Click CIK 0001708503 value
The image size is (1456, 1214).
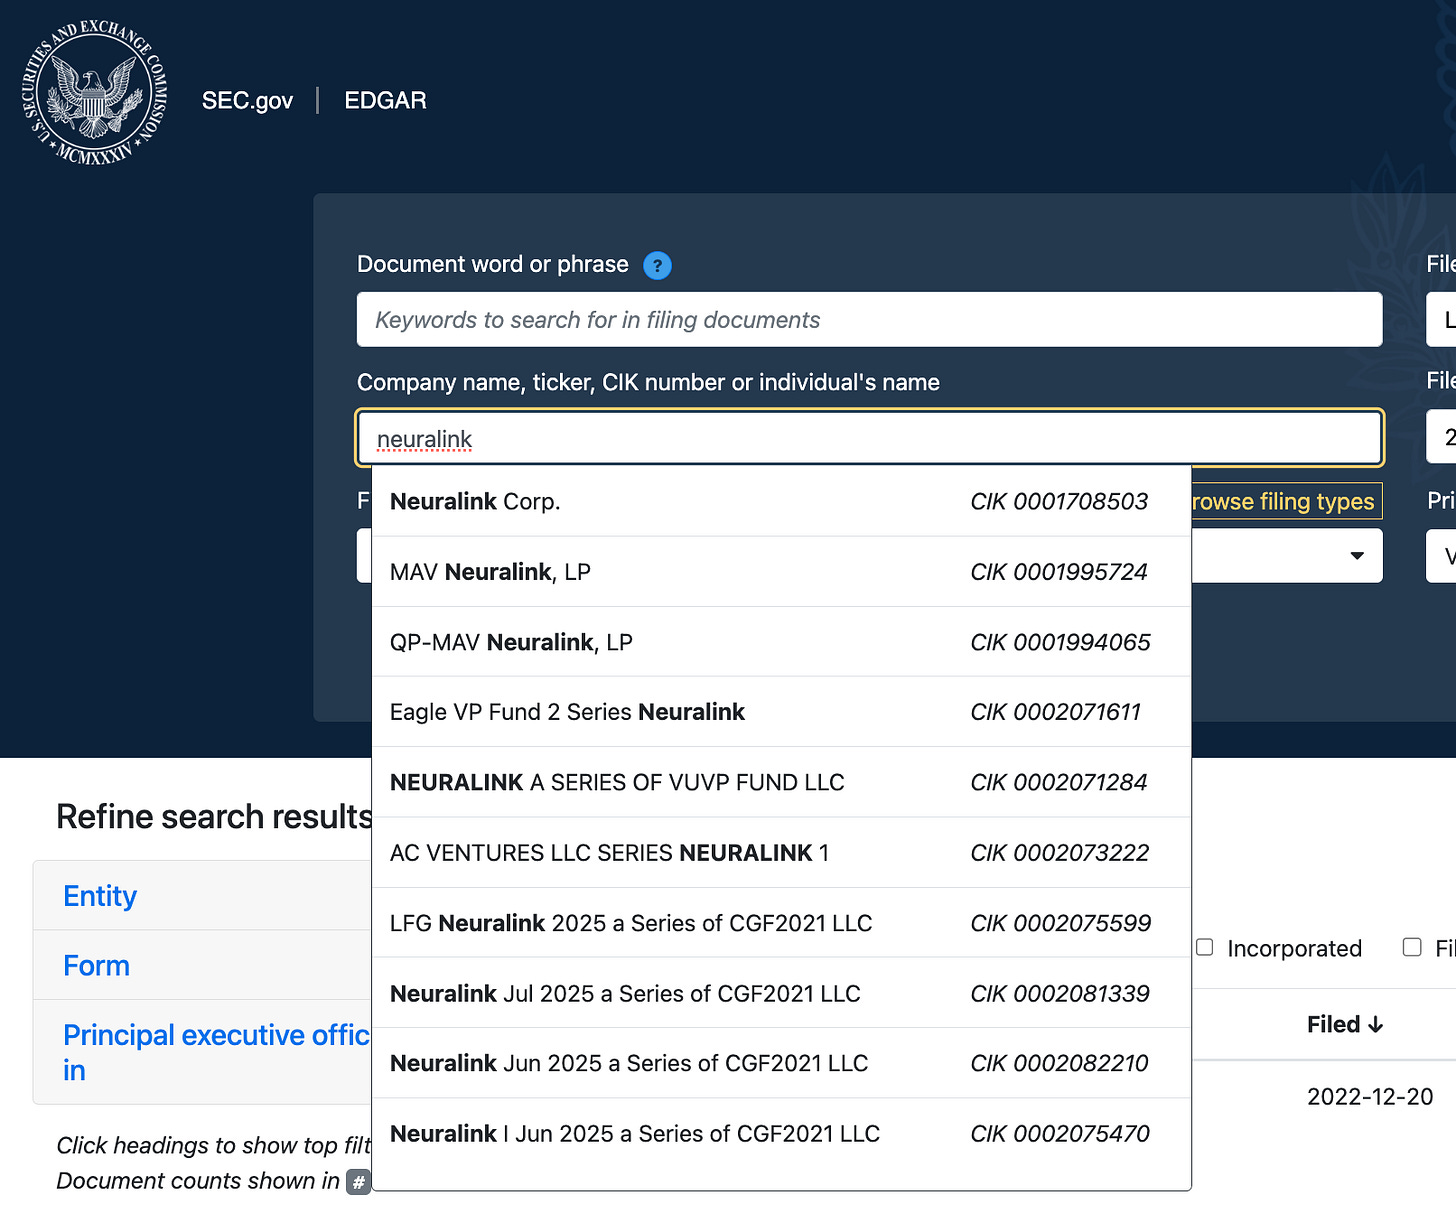pyautogui.click(x=1059, y=502)
